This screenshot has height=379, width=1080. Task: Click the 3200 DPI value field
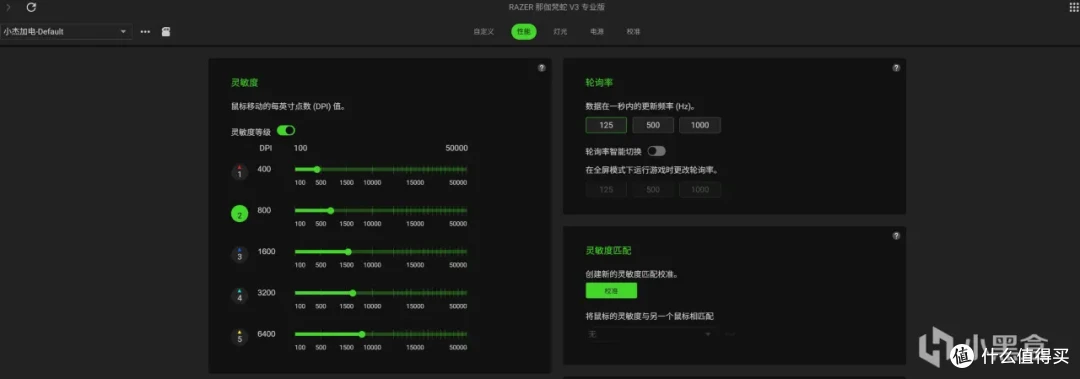point(267,293)
